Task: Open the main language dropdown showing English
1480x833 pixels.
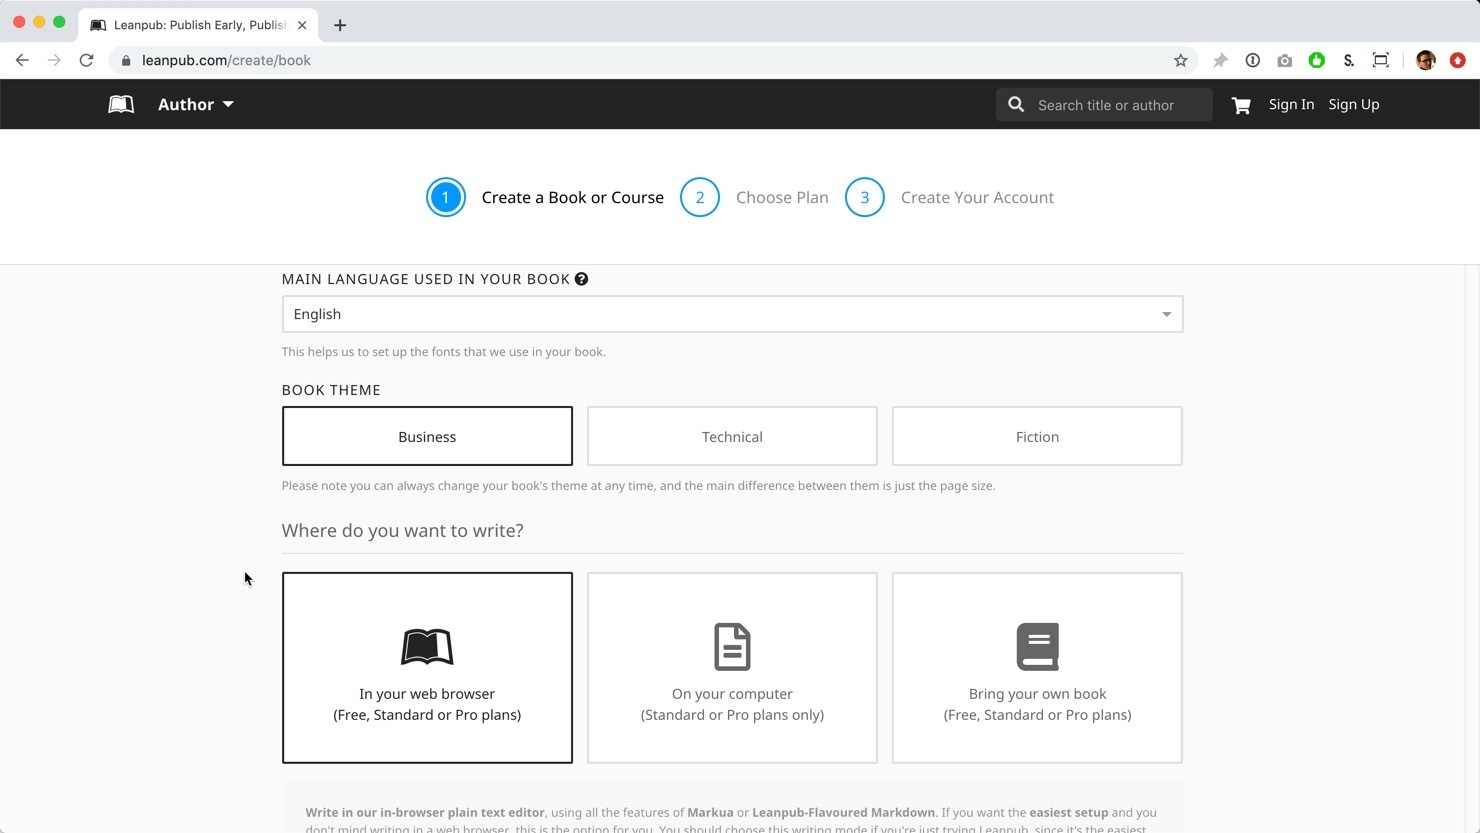Action: tap(732, 314)
